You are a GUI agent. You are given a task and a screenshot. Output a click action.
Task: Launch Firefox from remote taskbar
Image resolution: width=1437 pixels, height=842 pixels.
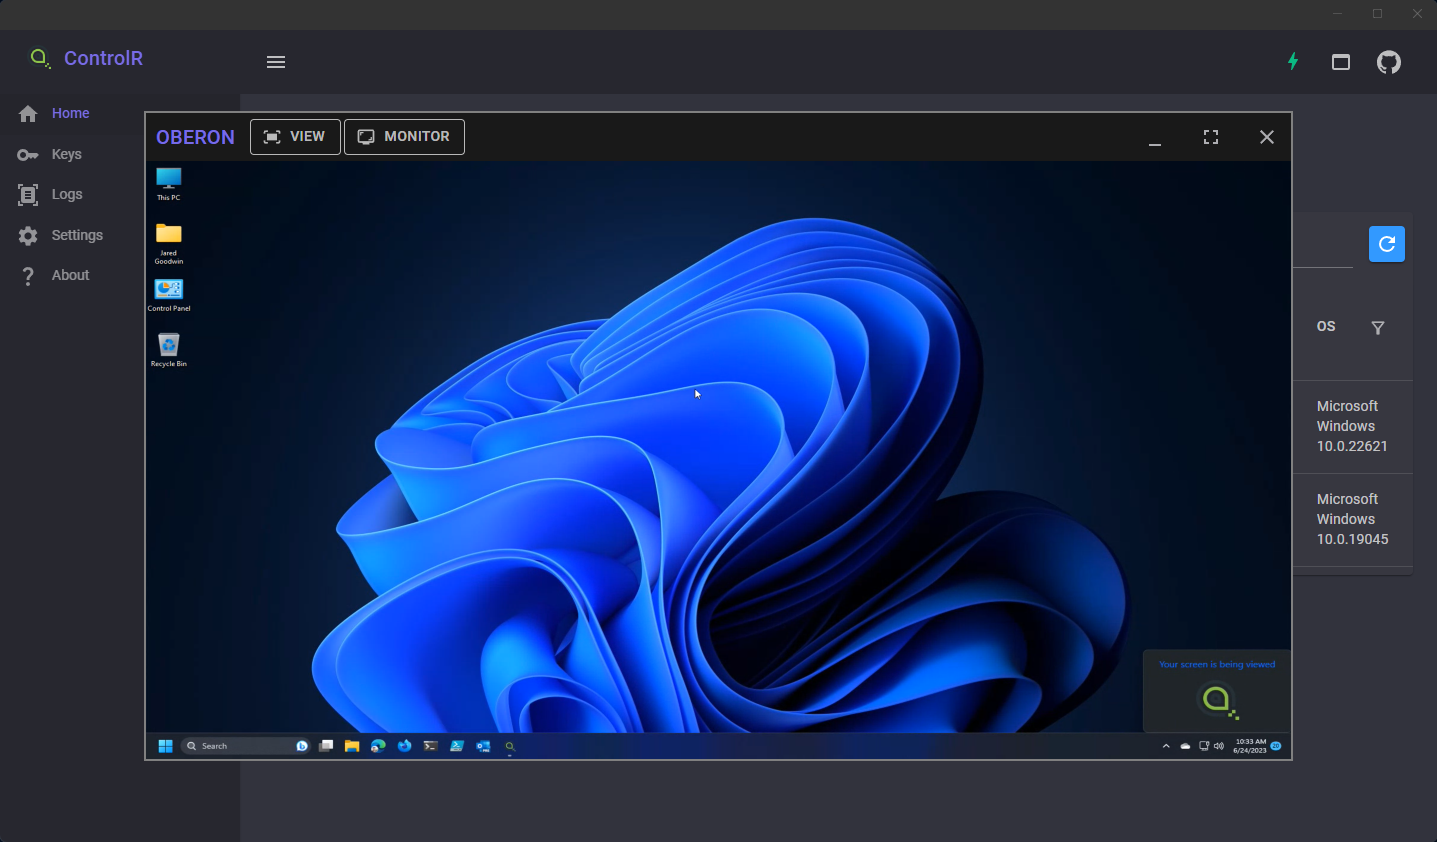404,746
